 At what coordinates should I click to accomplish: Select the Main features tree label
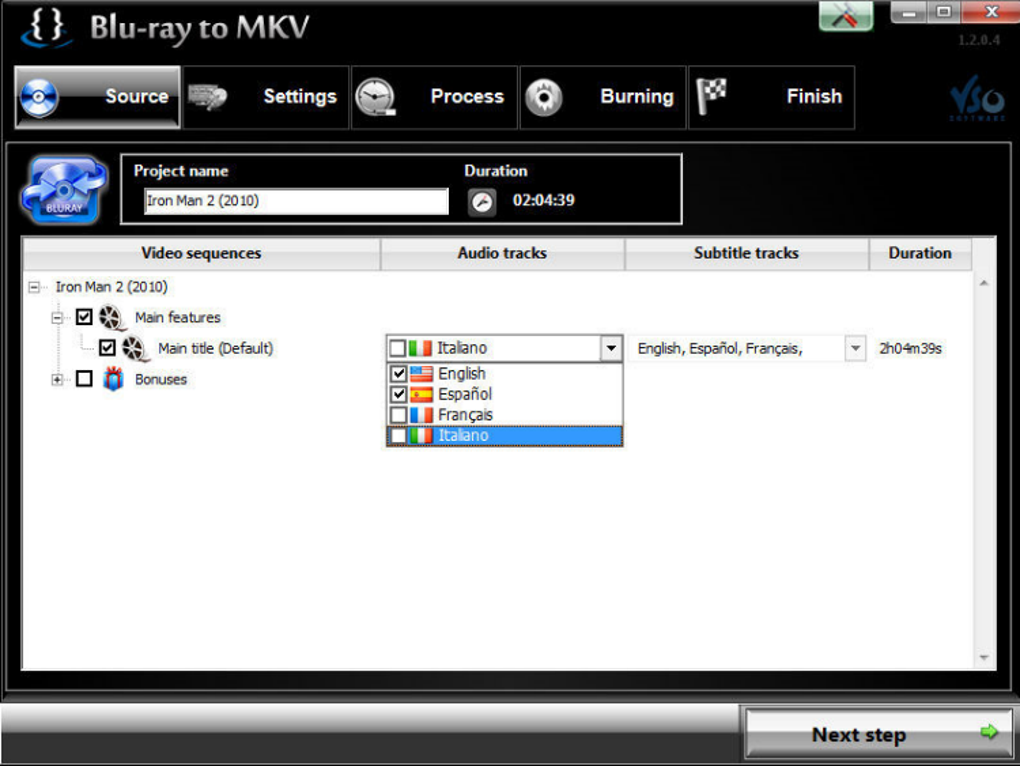[x=178, y=317]
